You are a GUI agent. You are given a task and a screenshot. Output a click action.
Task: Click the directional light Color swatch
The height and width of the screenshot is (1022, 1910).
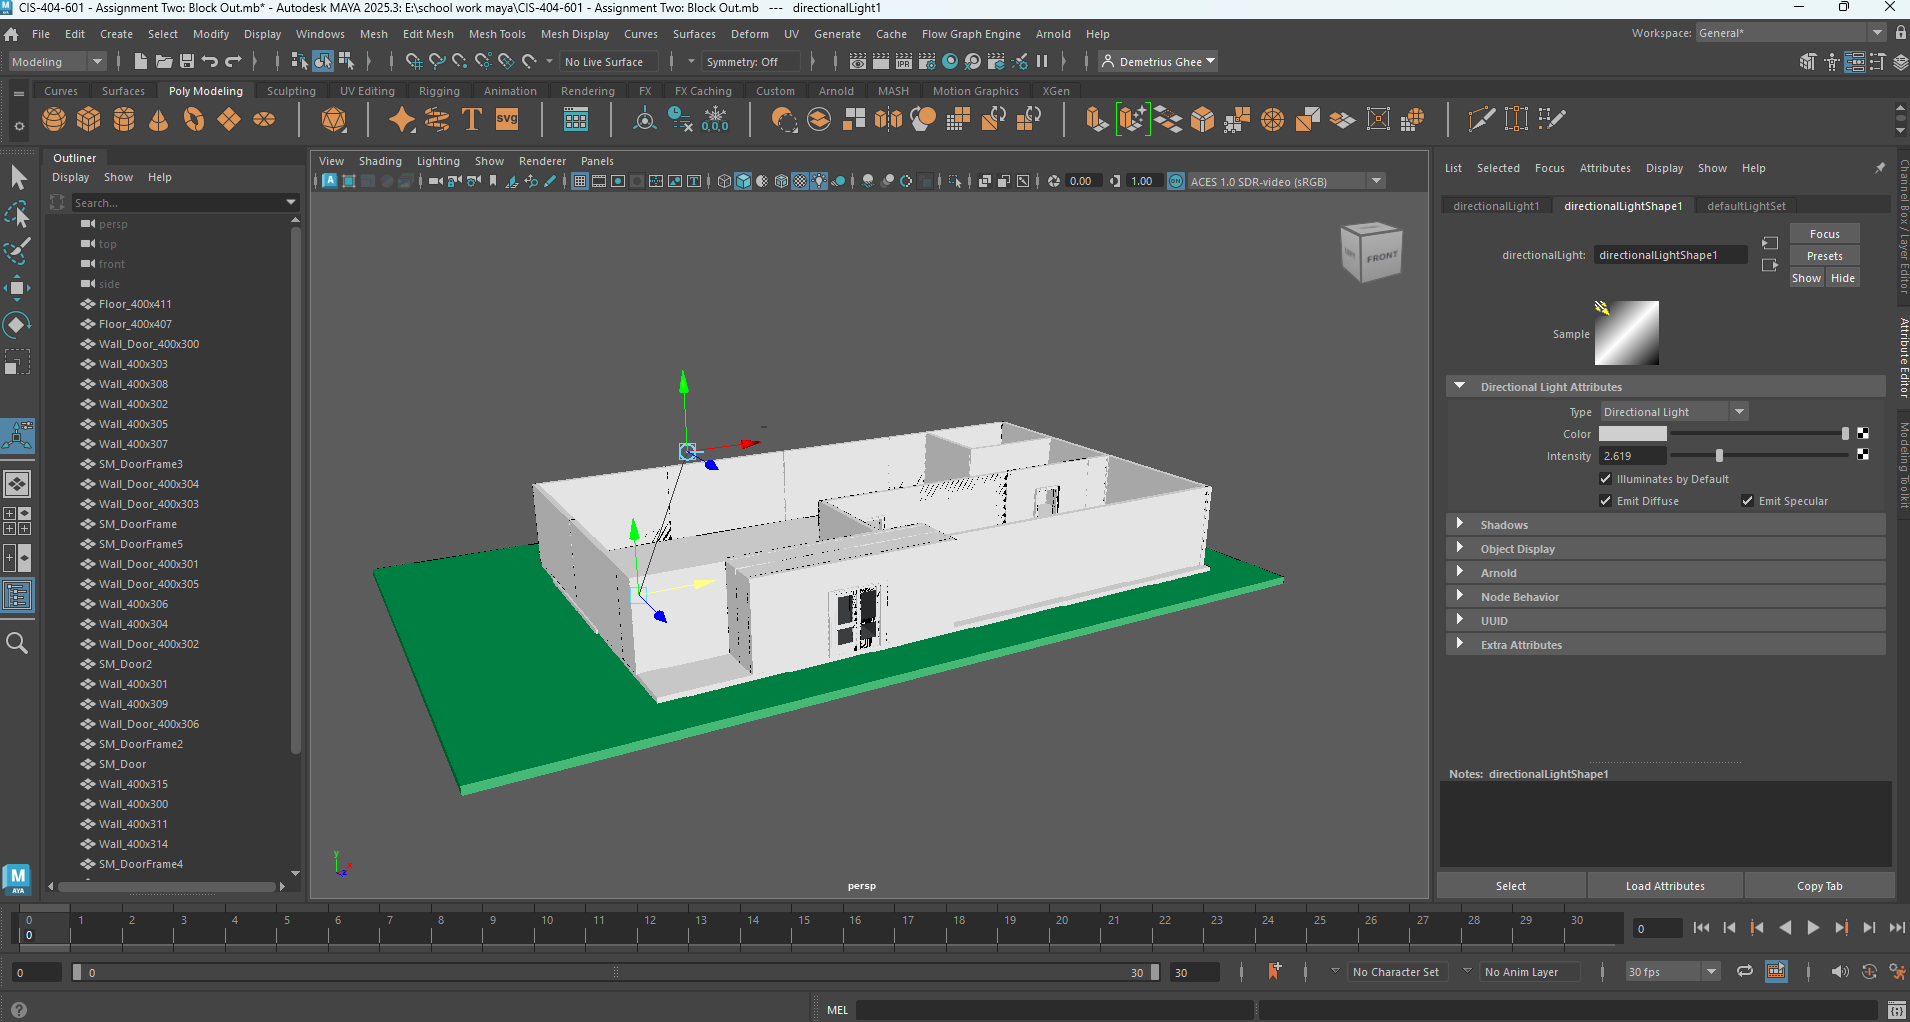click(1633, 433)
